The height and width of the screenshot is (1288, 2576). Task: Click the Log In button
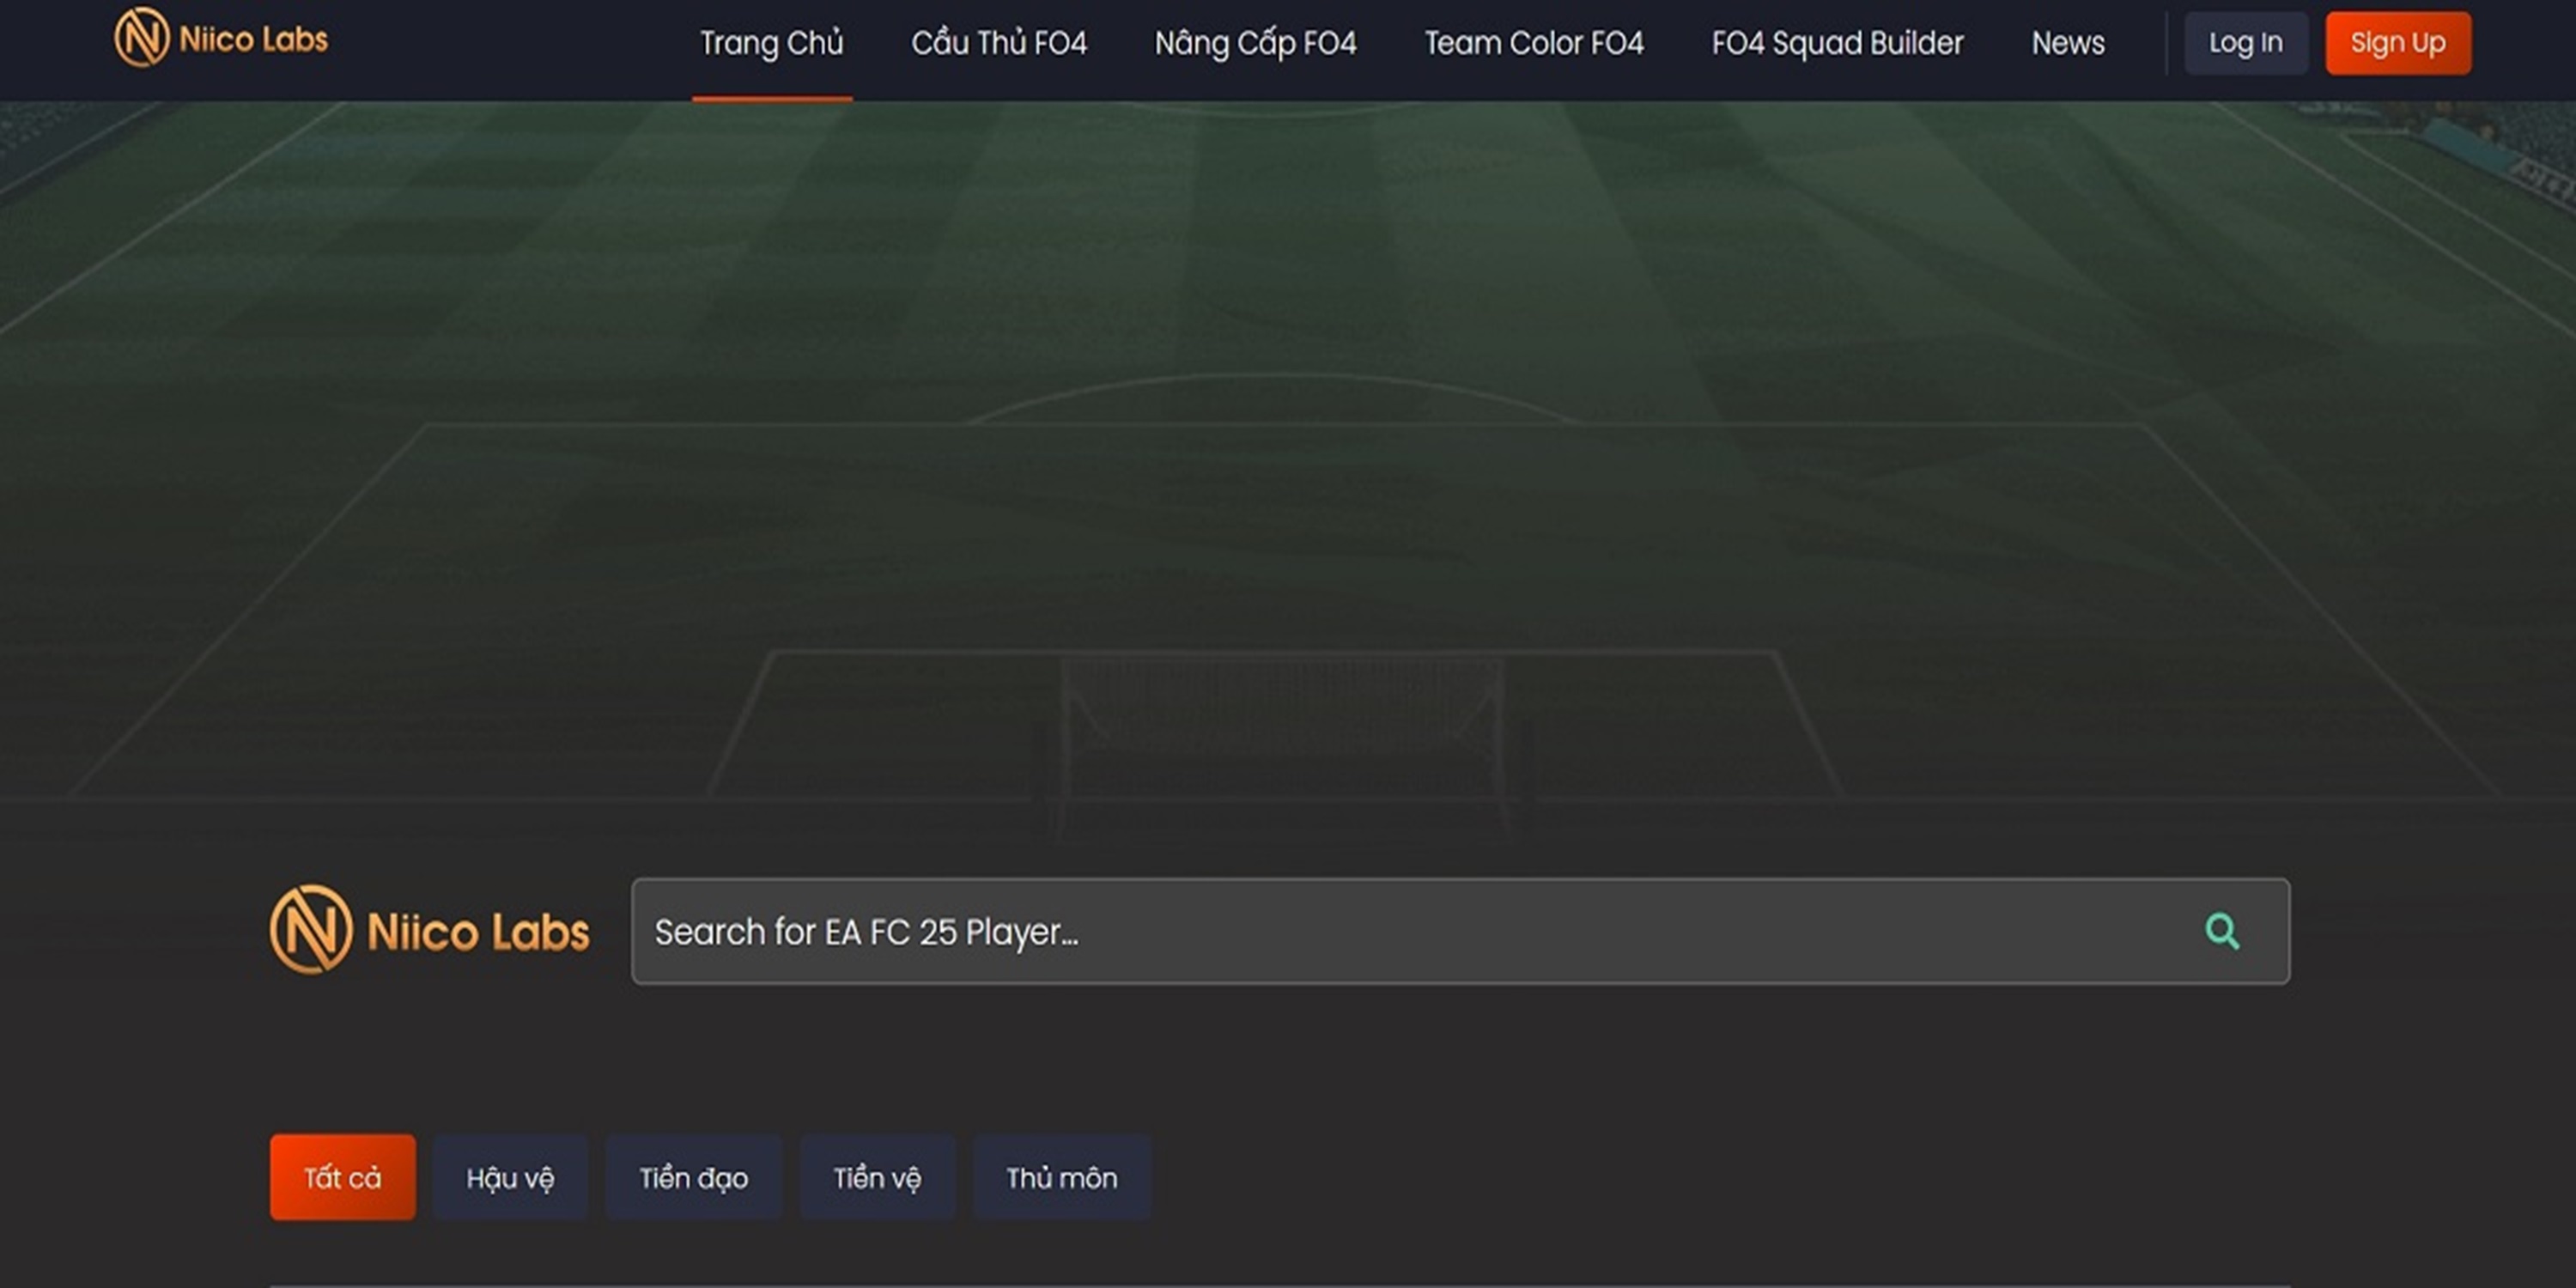2246,43
